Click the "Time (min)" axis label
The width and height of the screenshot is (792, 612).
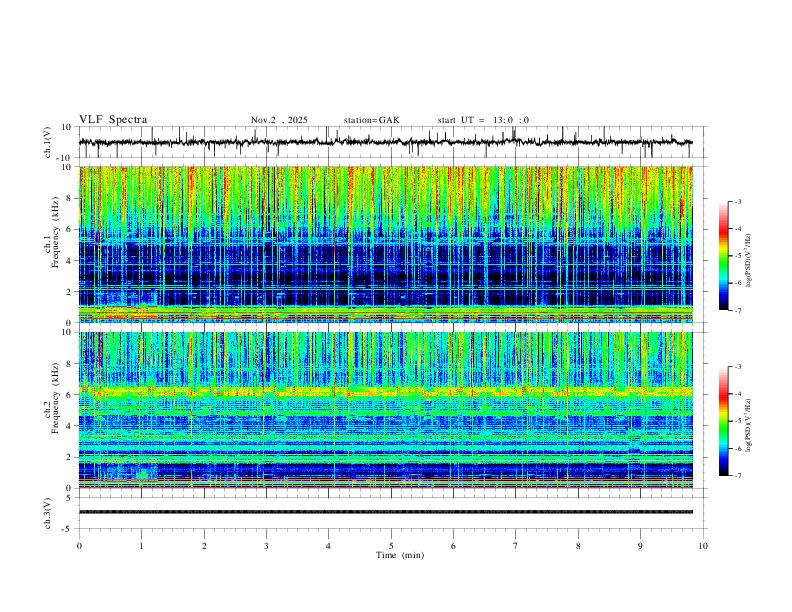400,555
